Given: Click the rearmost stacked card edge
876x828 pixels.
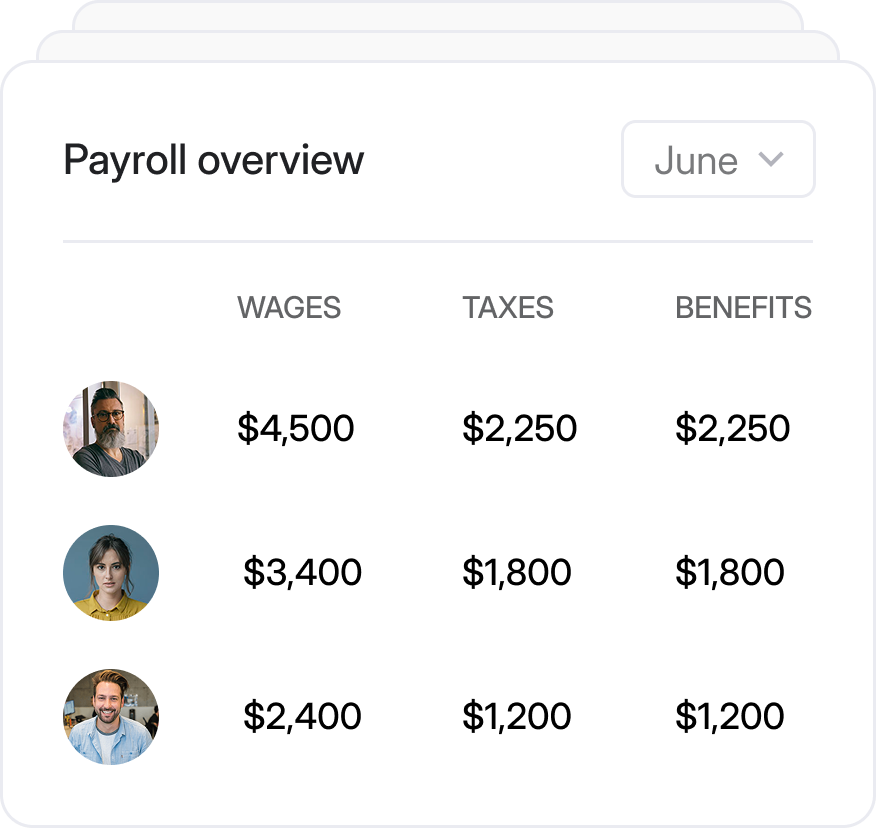Looking at the screenshot, I should click(438, 15).
